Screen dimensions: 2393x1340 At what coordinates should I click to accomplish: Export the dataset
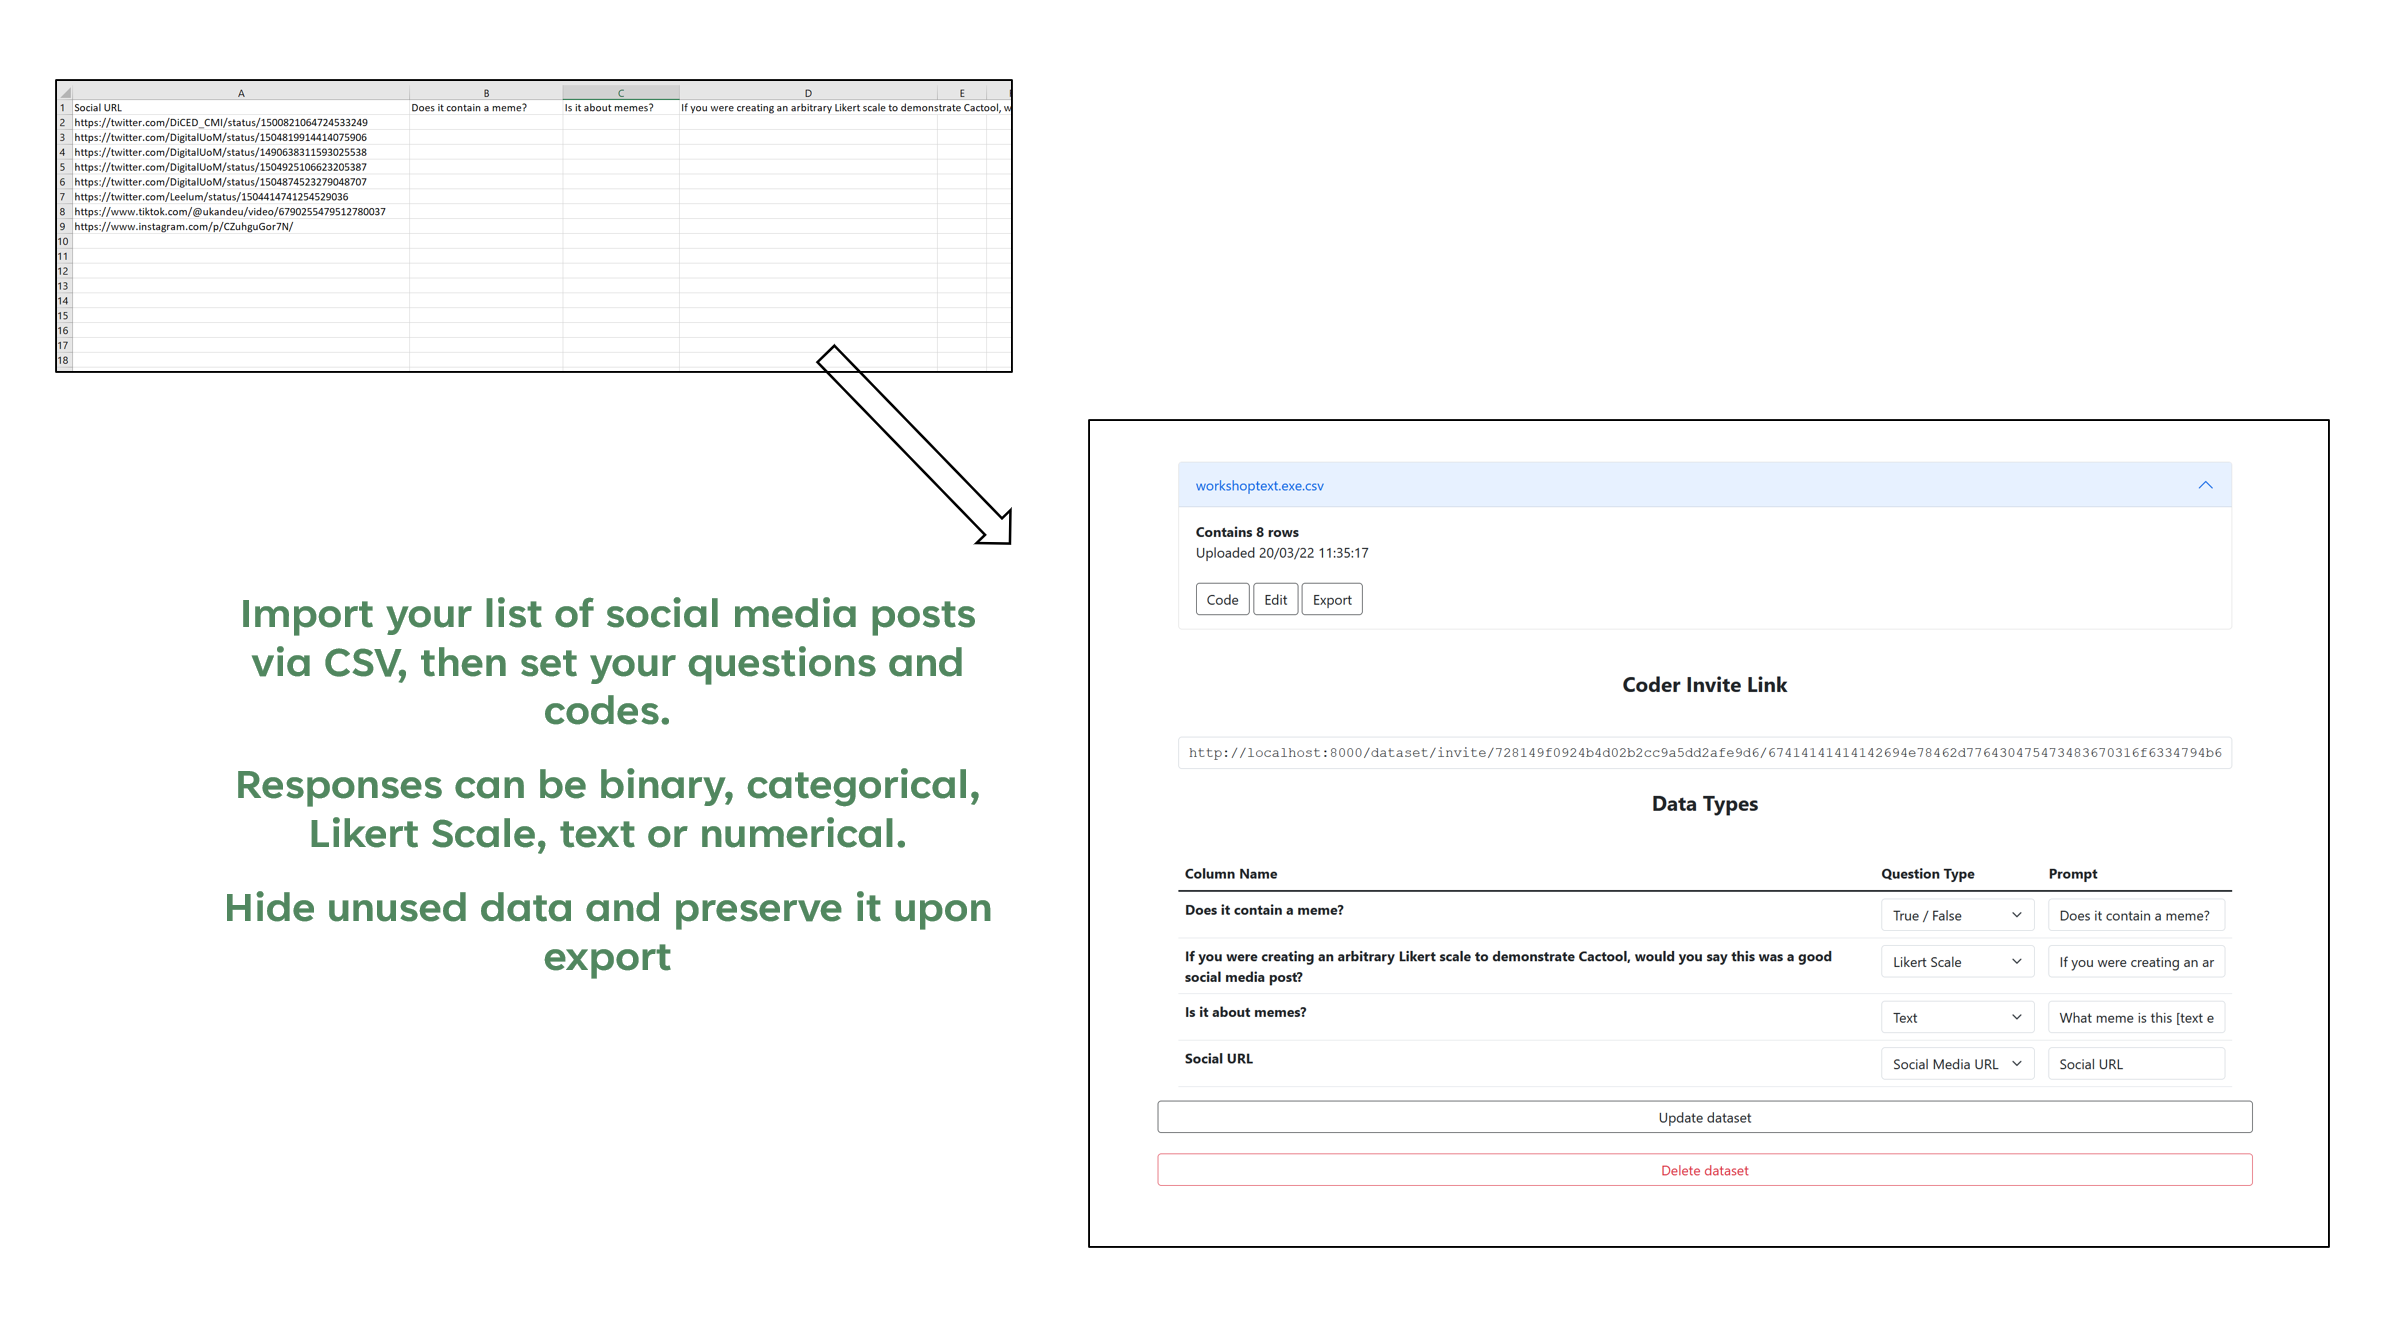click(1332, 598)
